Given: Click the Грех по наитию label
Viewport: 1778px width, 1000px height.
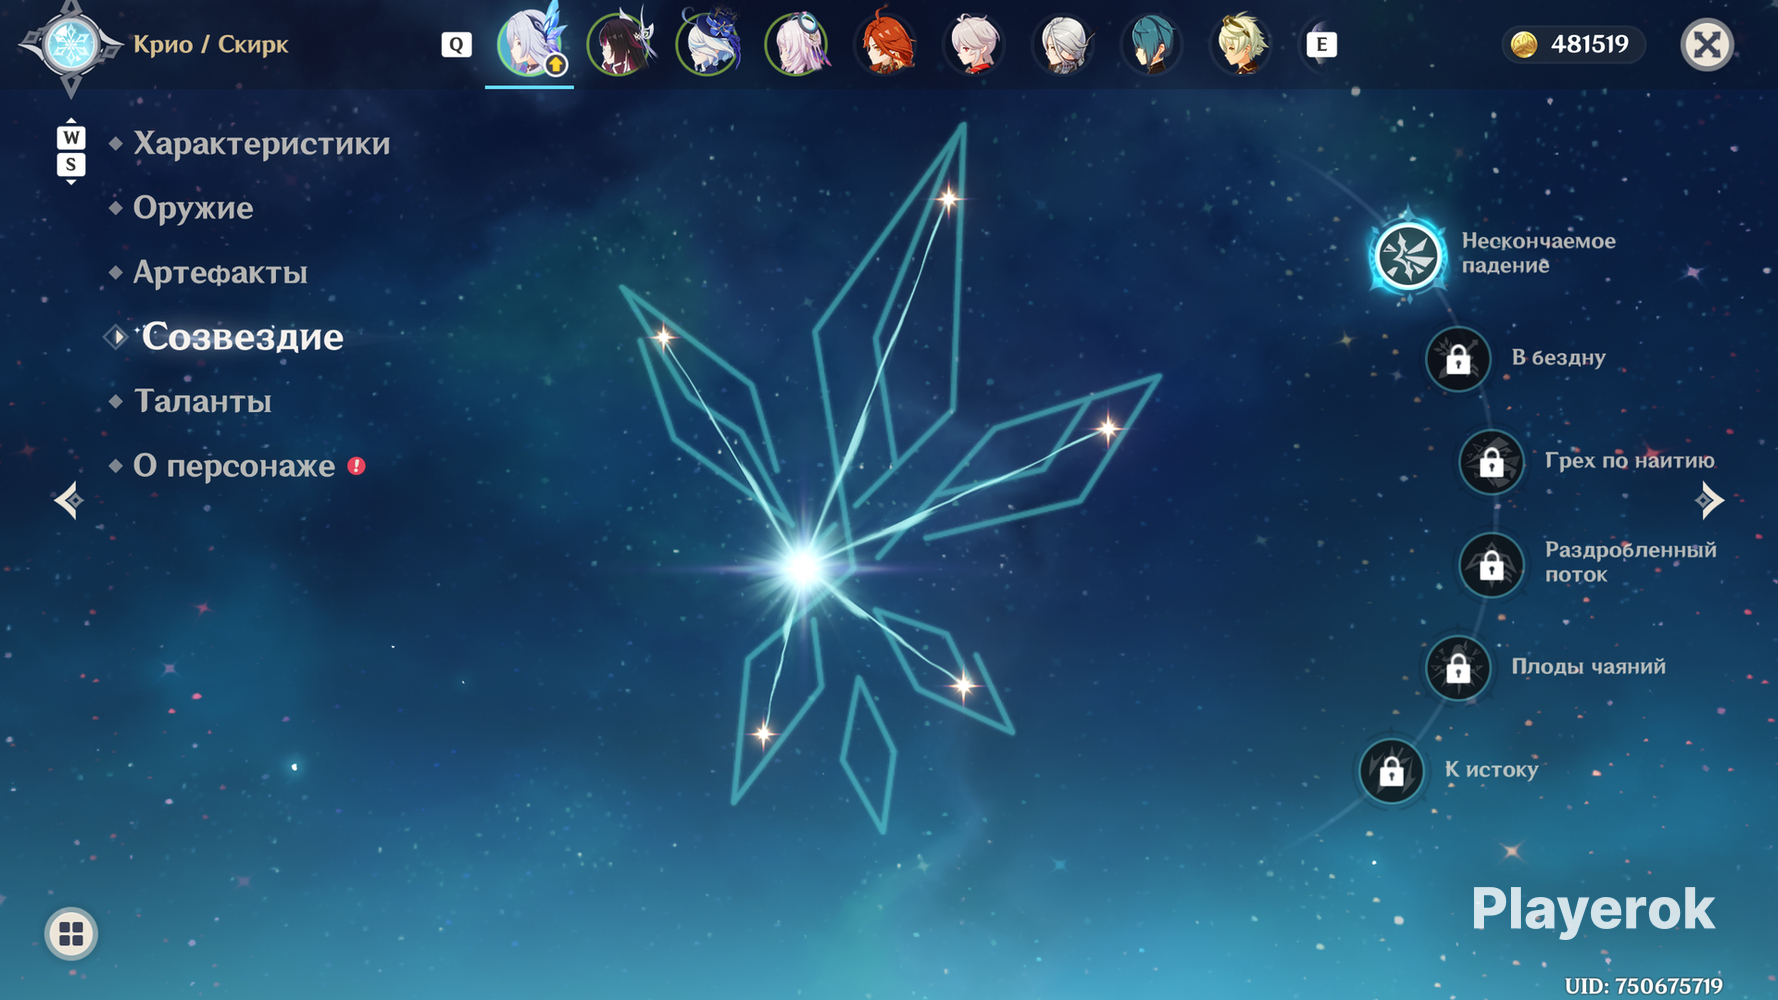Looking at the screenshot, I should click(x=1629, y=461).
